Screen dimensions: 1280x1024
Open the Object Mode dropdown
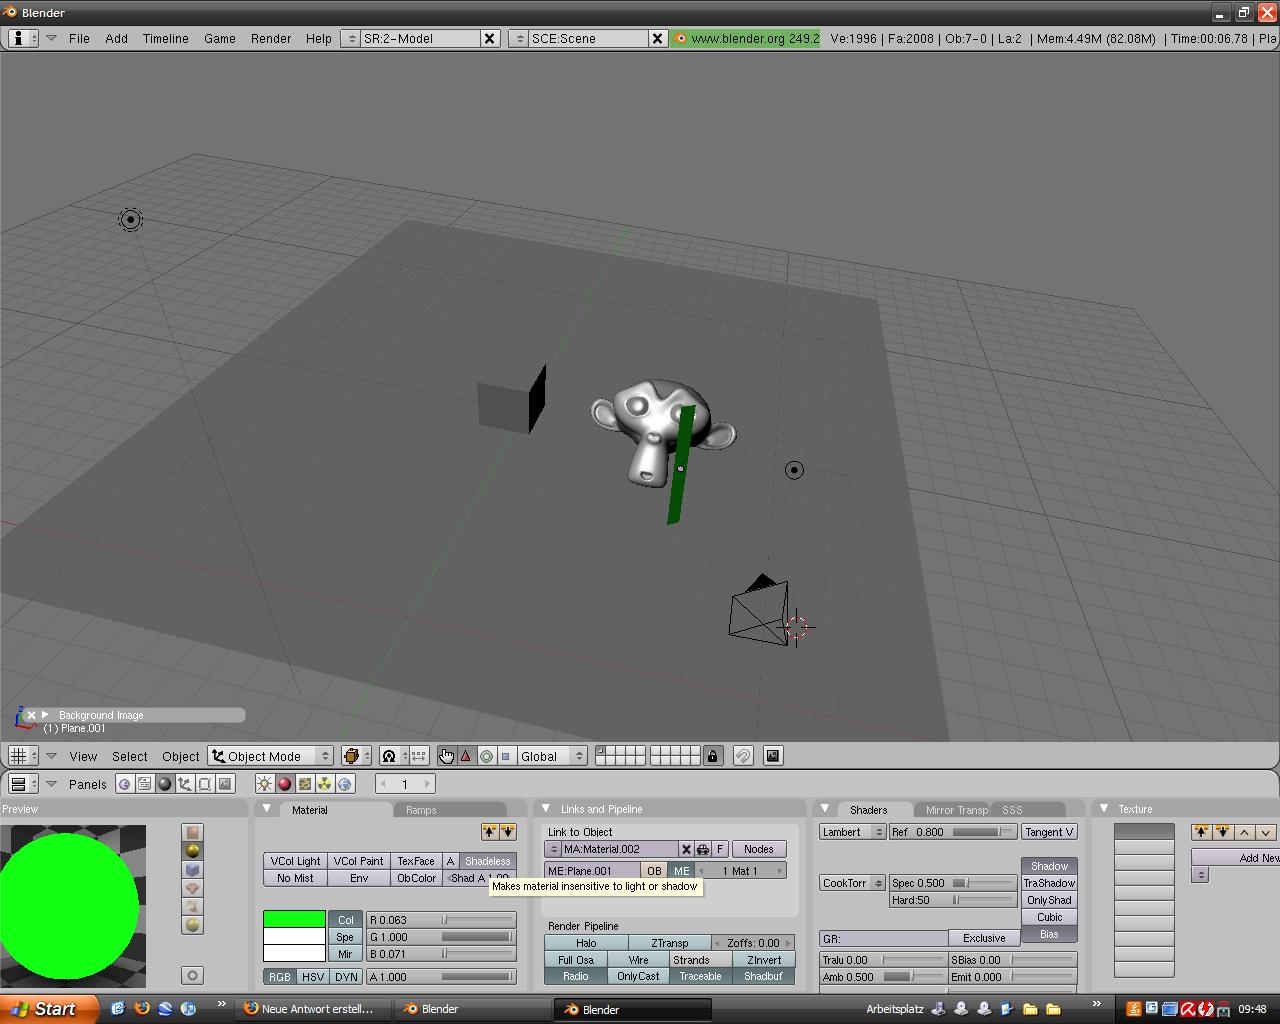pos(270,756)
